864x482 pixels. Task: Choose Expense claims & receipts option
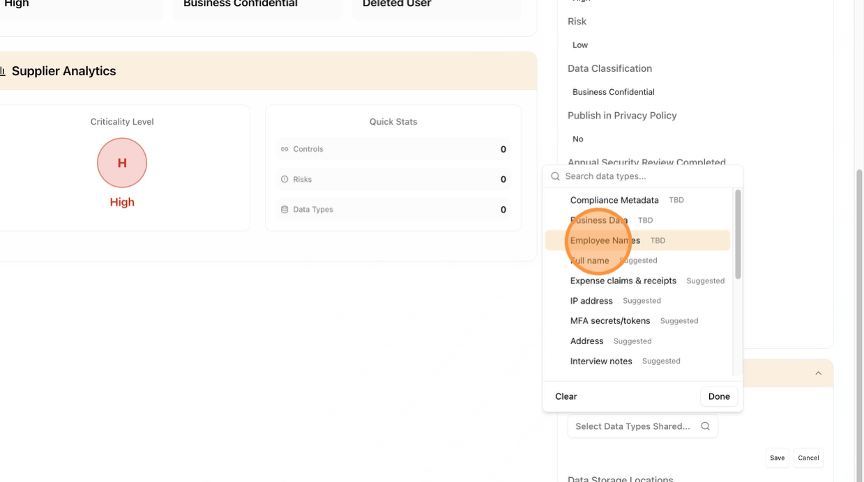623,281
